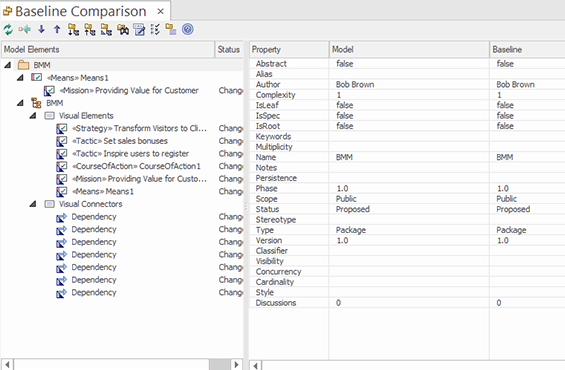Screen dimensions: 565x370
Task: Click the Visual Elements group icon
Action: point(49,116)
